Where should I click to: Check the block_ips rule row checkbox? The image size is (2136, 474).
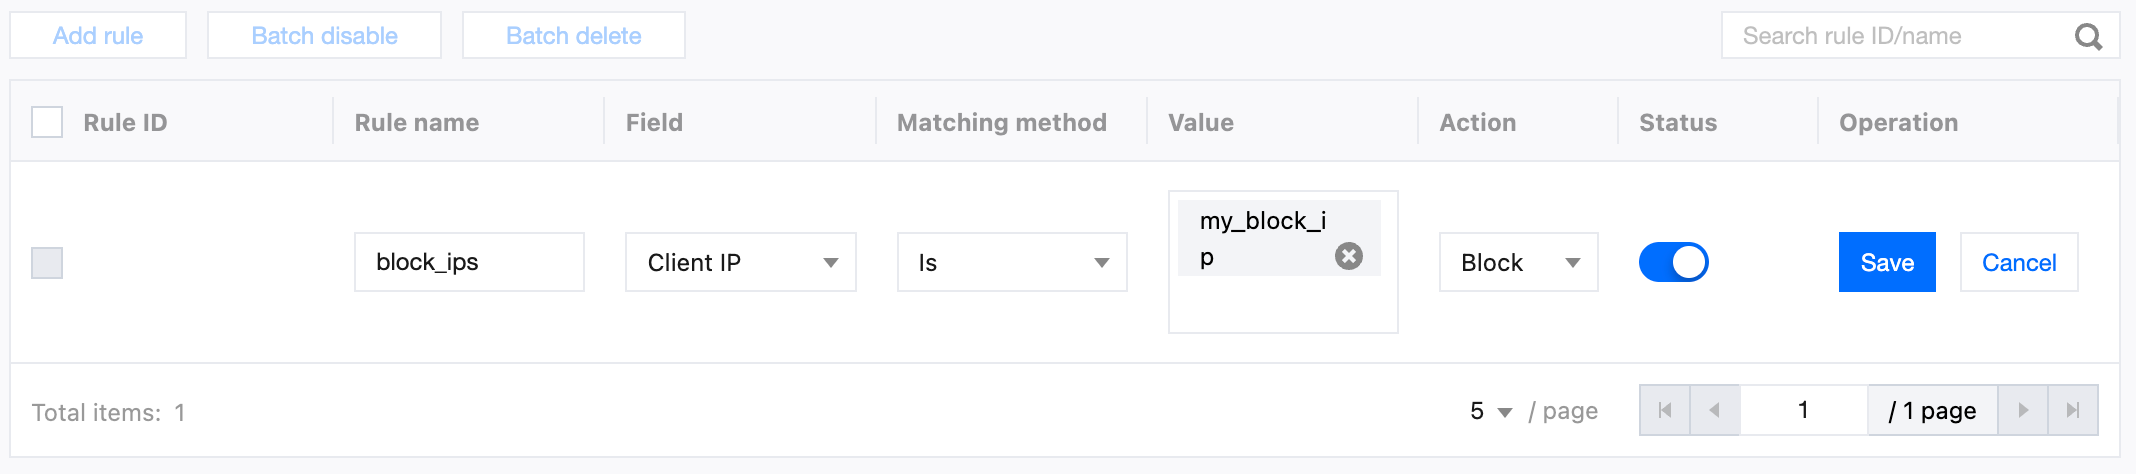[x=47, y=263]
